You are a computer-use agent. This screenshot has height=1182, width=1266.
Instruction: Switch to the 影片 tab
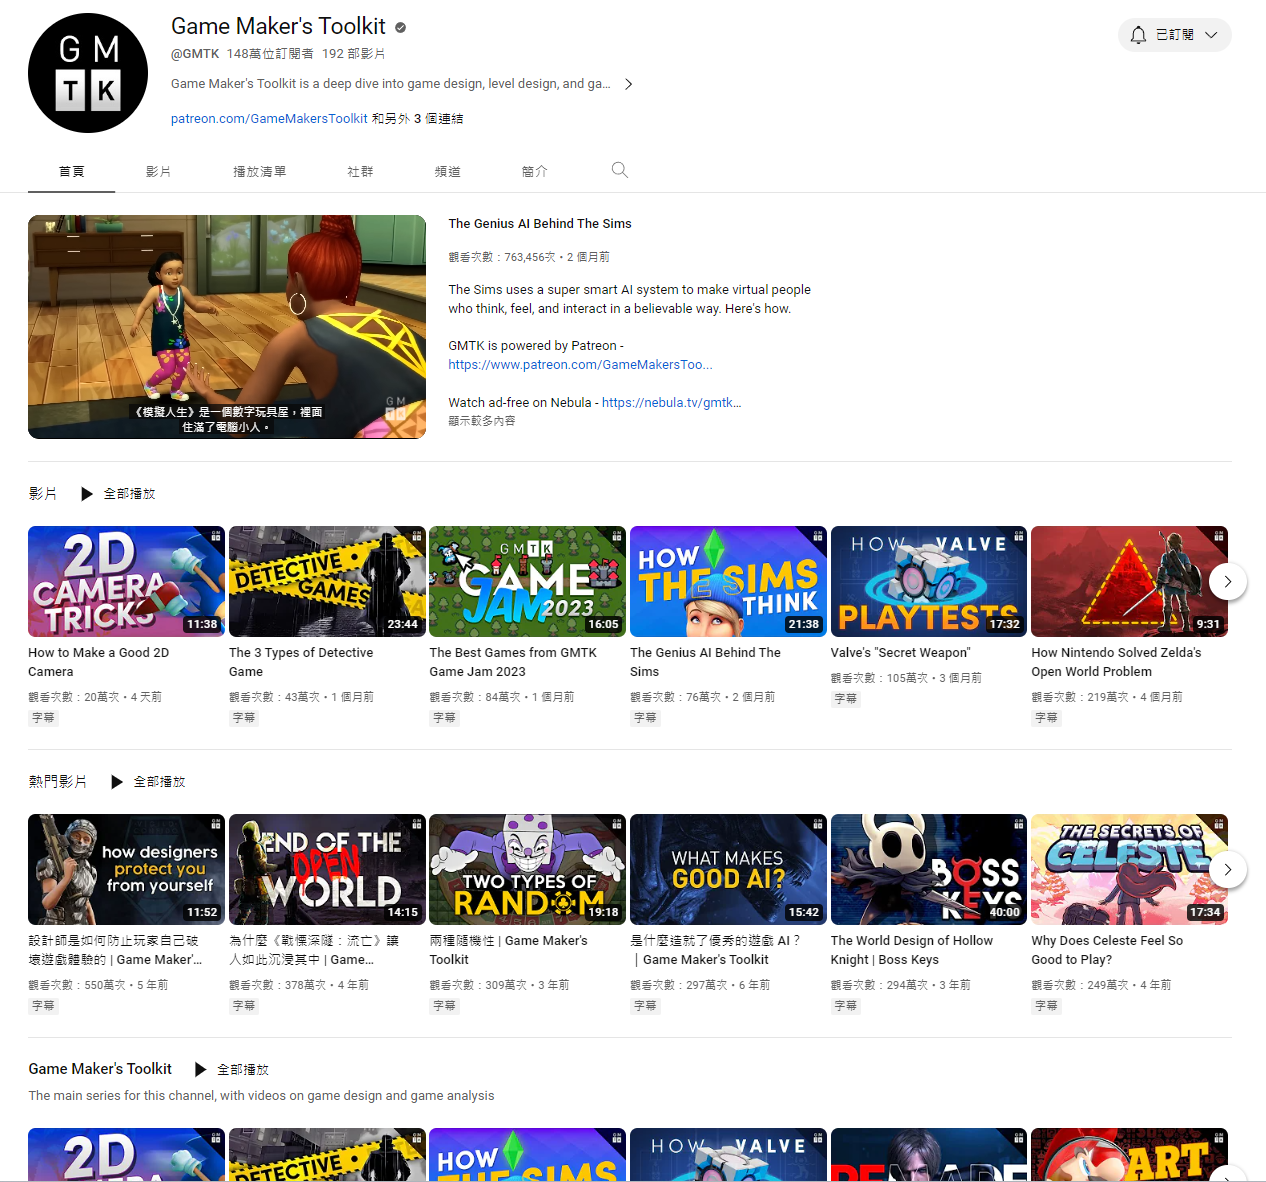point(158,171)
